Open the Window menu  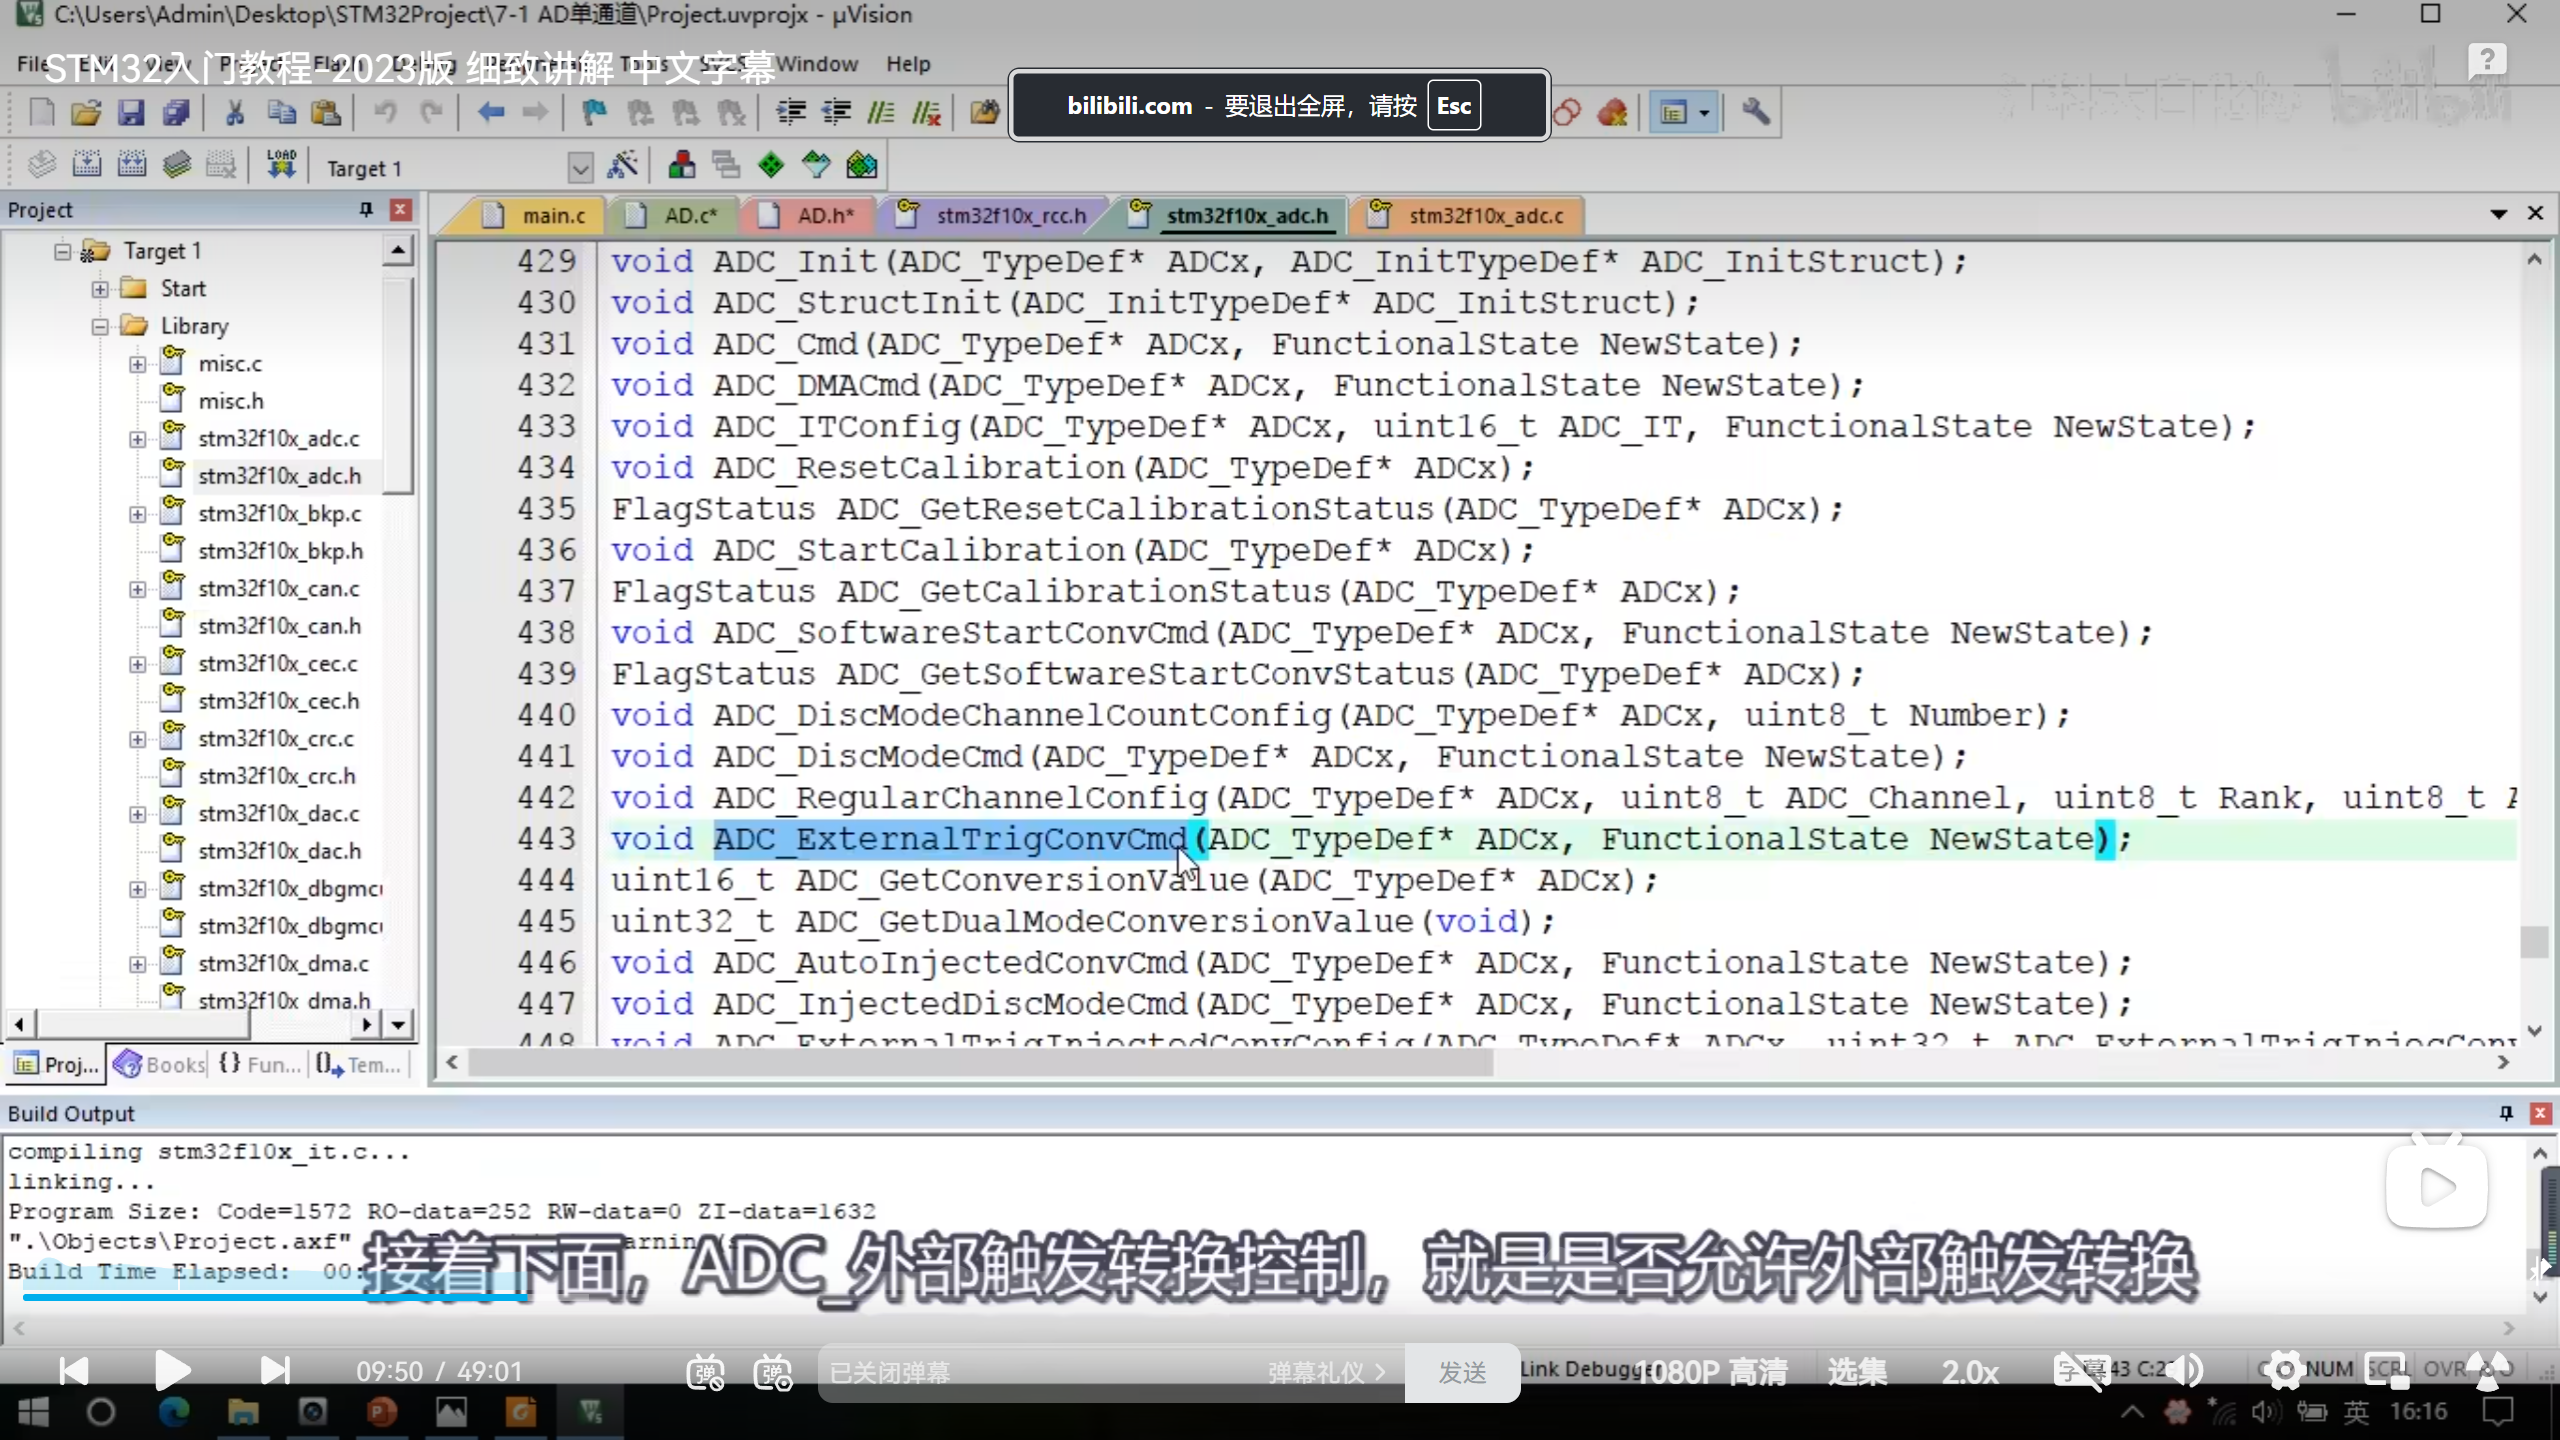(817, 64)
